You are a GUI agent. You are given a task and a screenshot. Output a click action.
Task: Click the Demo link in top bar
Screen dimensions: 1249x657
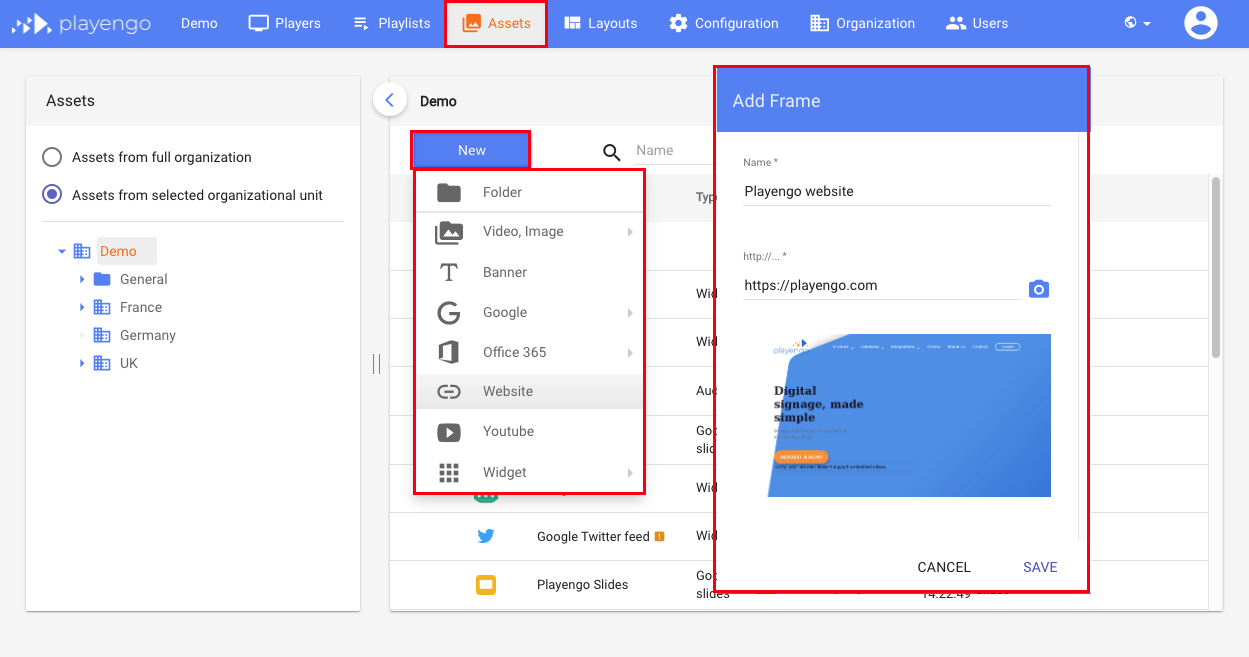click(199, 23)
